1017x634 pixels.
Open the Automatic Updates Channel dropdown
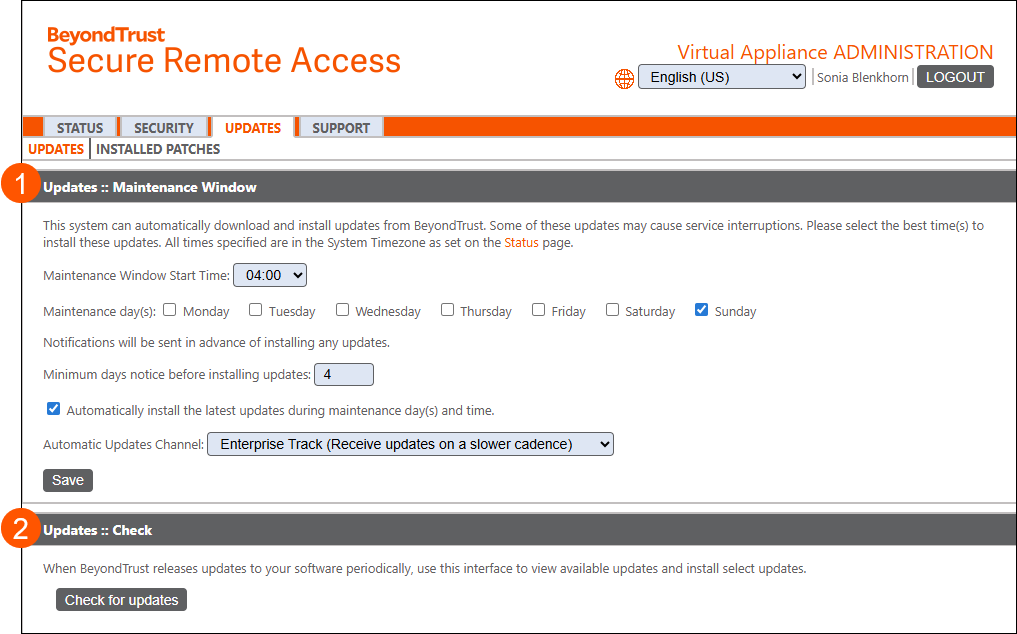pyautogui.click(x=410, y=443)
